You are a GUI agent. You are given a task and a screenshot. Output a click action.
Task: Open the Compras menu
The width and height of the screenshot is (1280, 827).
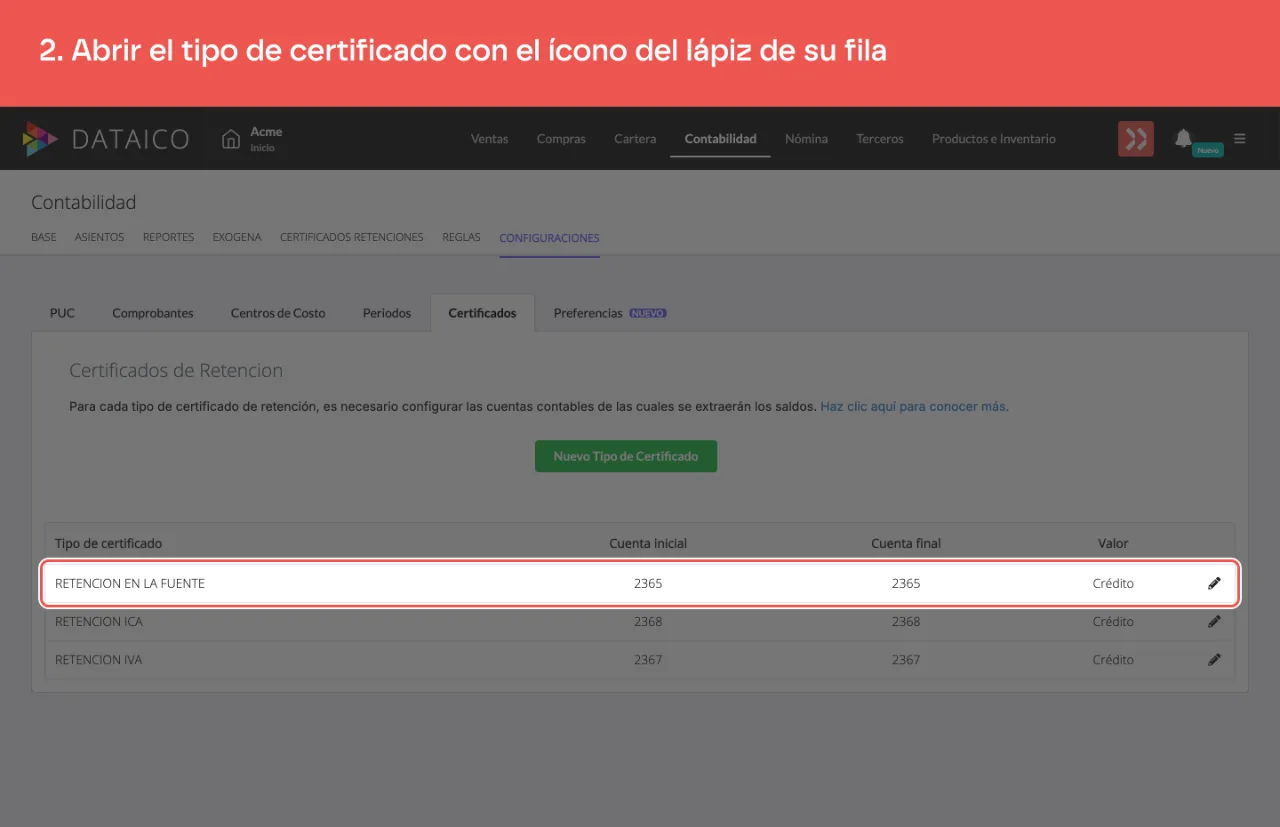pos(561,139)
